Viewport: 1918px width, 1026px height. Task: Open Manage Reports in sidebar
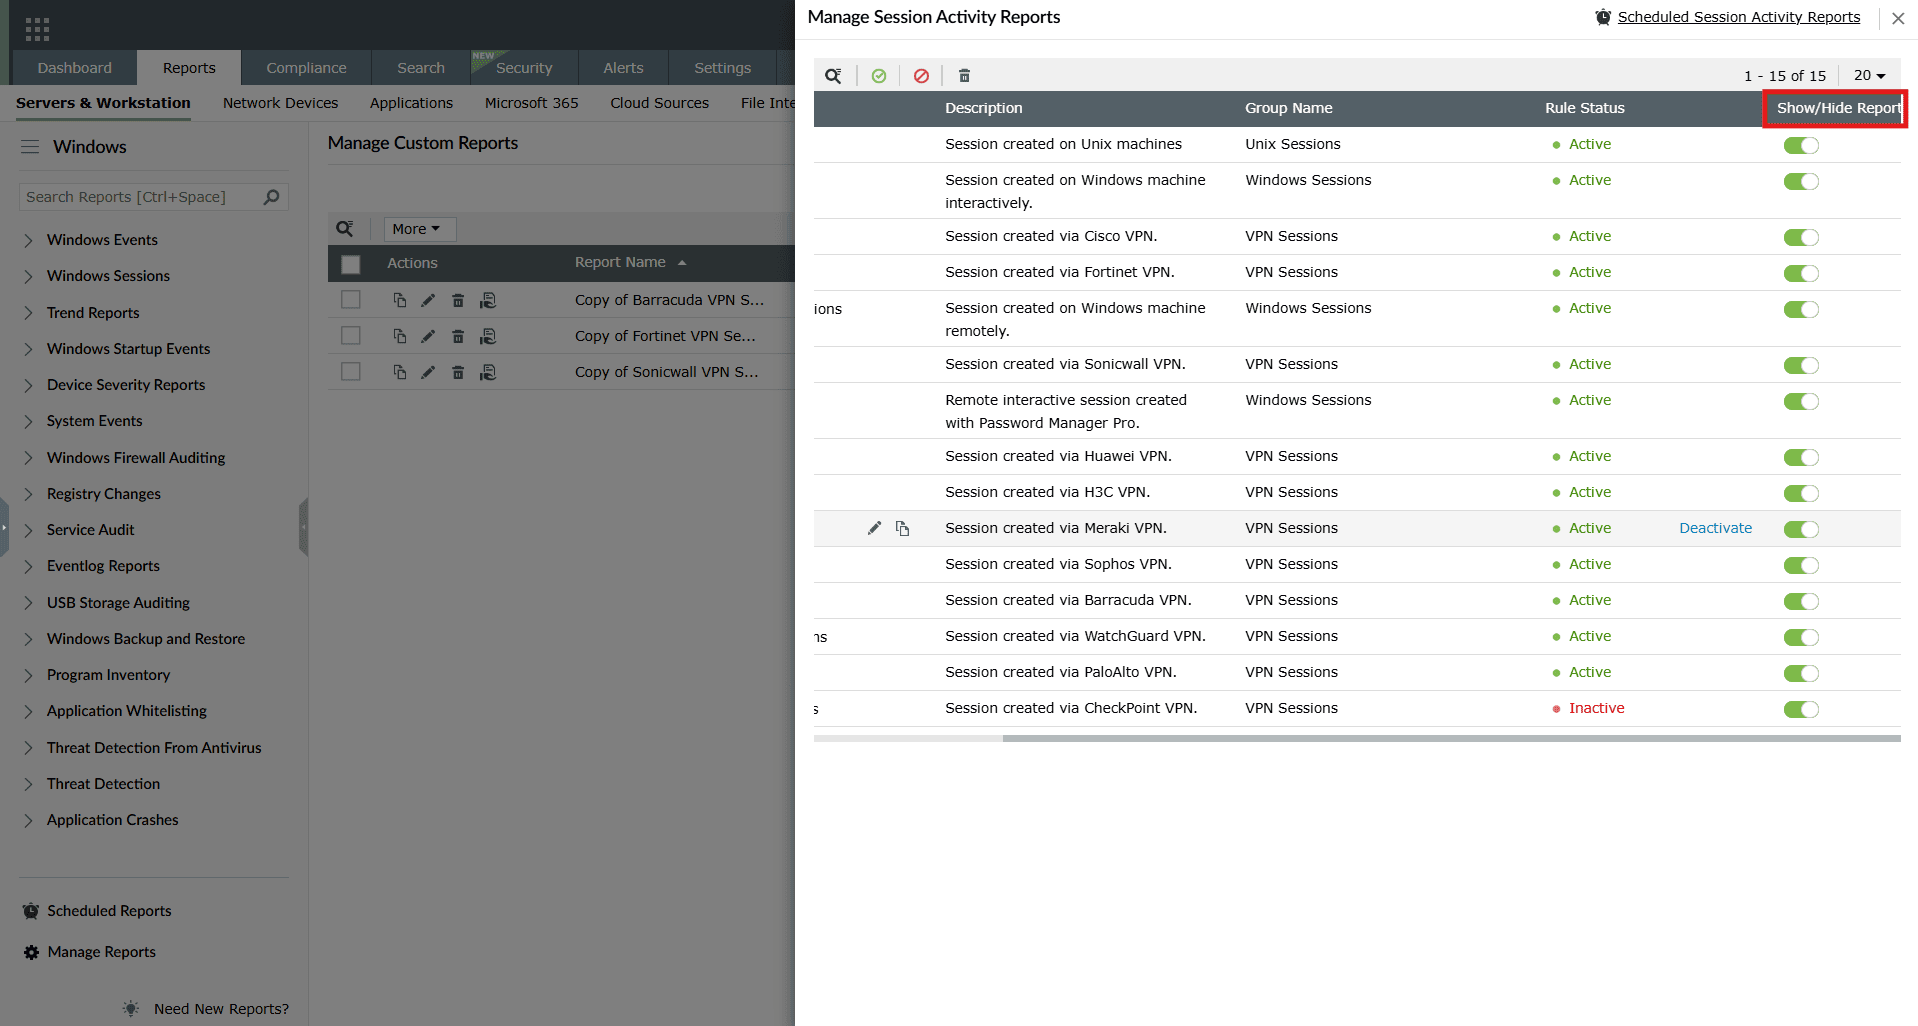[x=102, y=952]
